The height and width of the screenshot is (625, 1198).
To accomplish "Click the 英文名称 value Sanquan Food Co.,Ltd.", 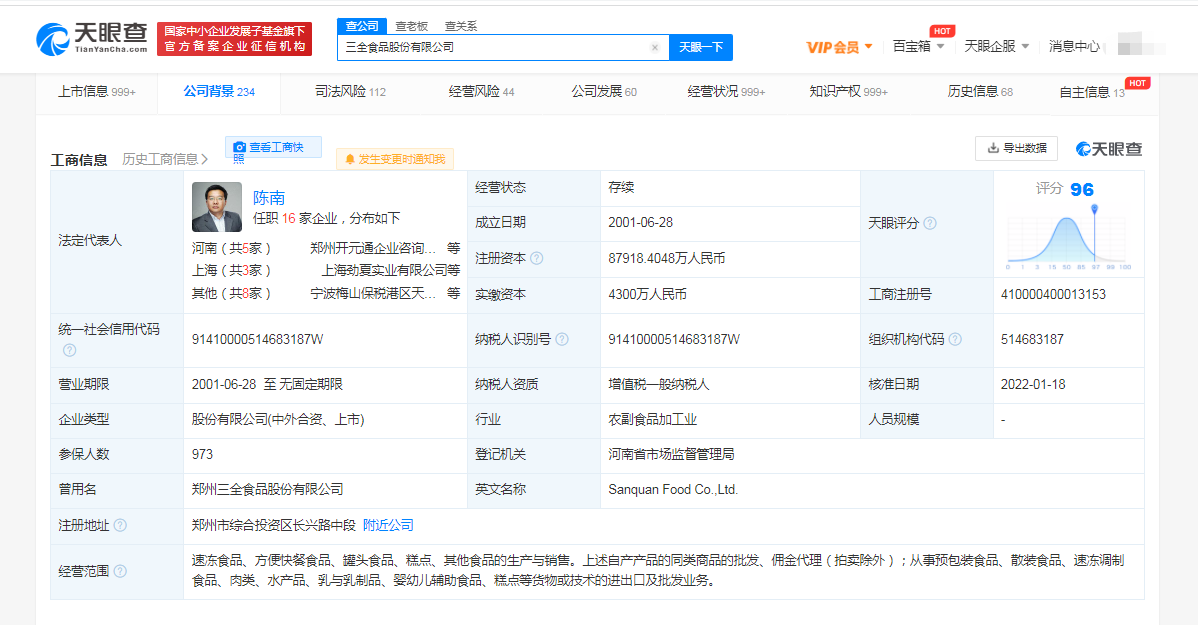I will click(x=673, y=490).
